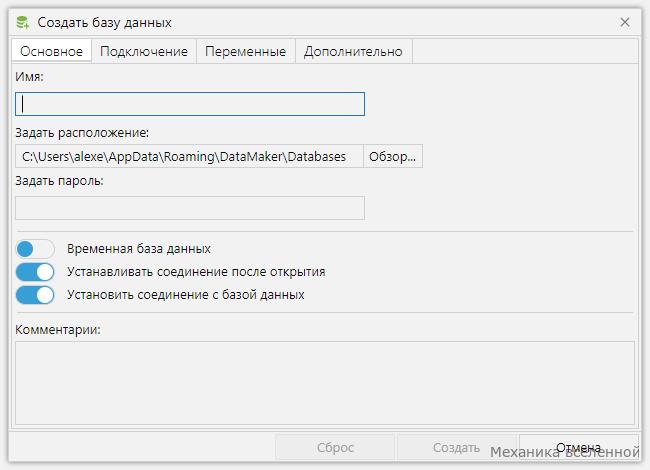
Task: Click the Задать пароль password field
Action: pos(190,208)
